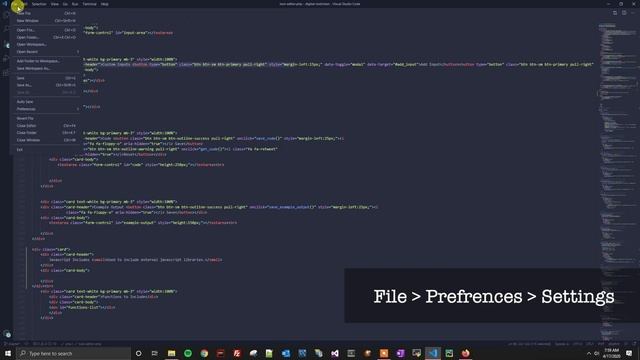The width and height of the screenshot is (640, 360).
Task: Click the VS Code taskbar icon
Action: click(x=433, y=353)
